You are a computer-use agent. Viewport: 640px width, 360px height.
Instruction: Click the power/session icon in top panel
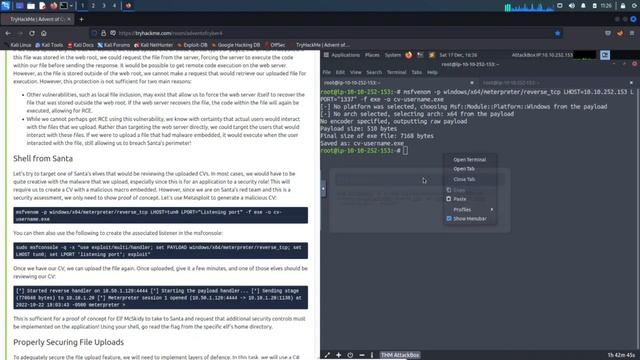pos(635,6)
